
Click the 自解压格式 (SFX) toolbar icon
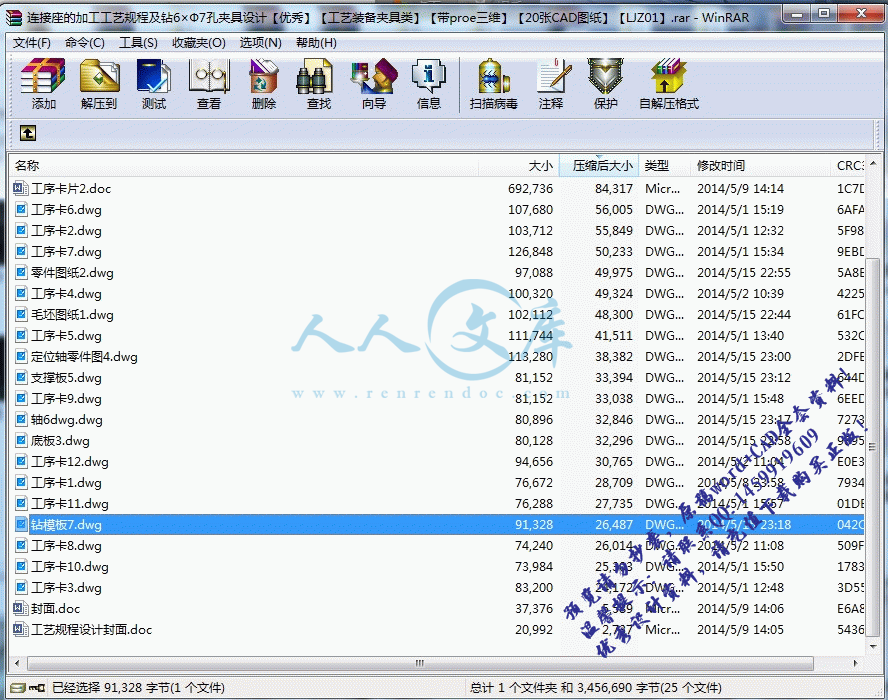pos(669,76)
